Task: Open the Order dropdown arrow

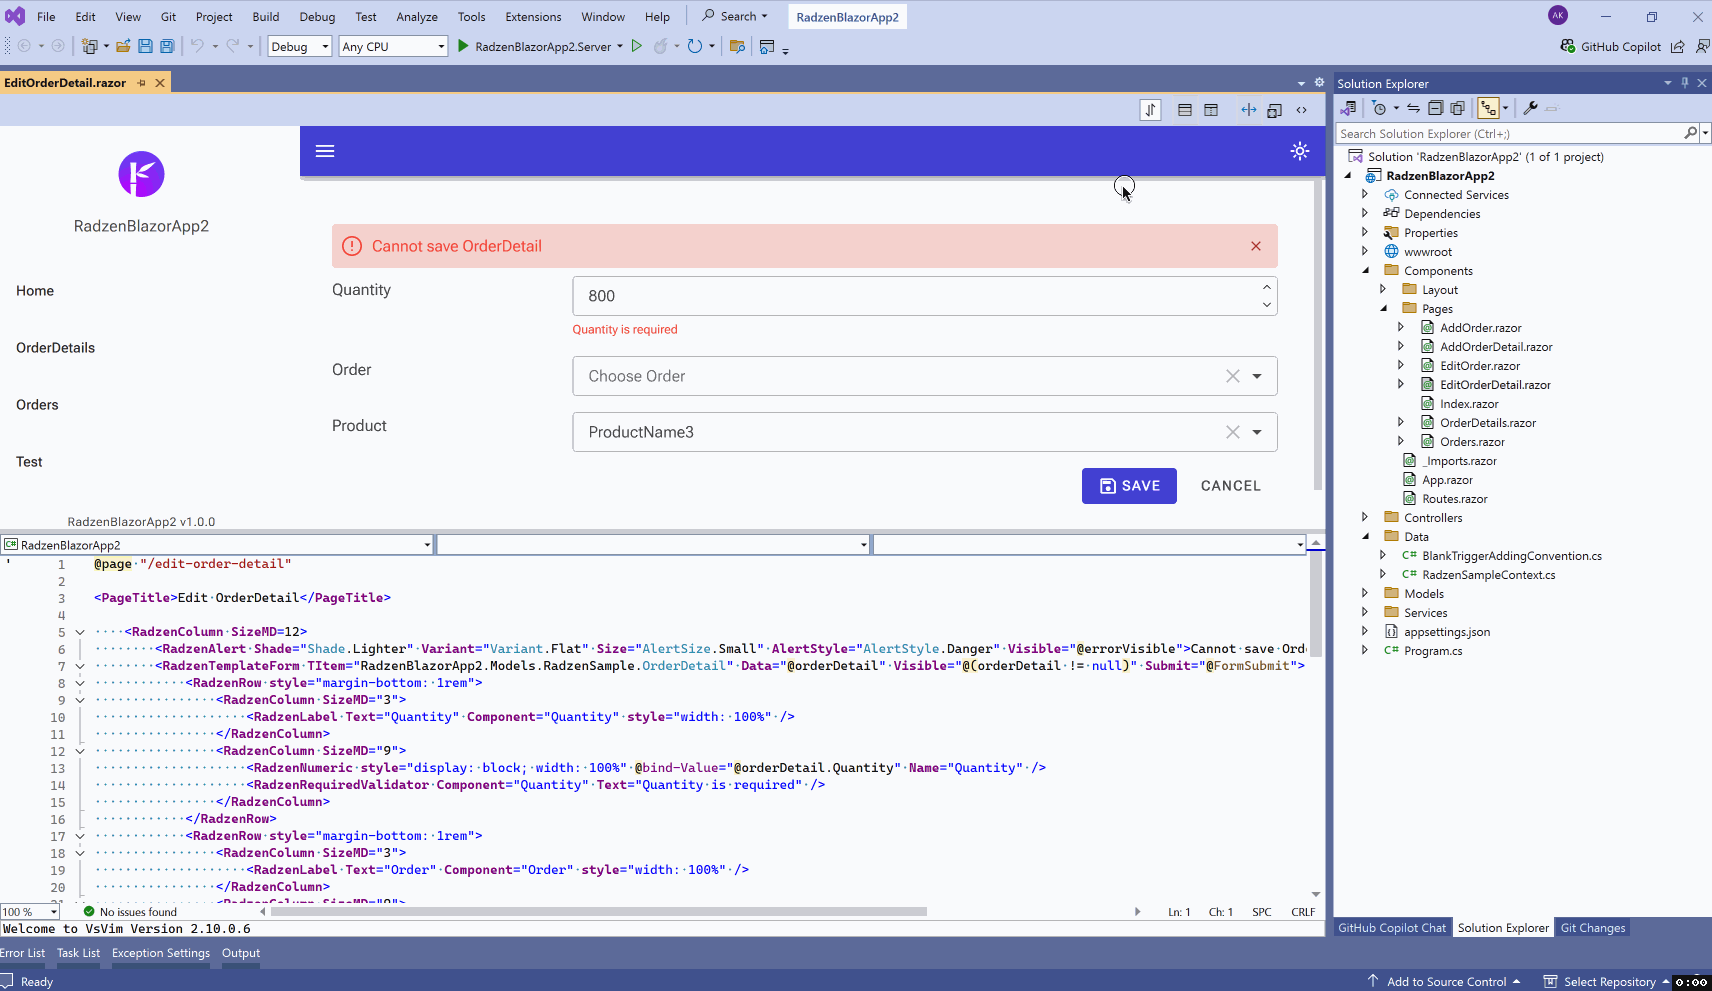Action: coord(1257,376)
